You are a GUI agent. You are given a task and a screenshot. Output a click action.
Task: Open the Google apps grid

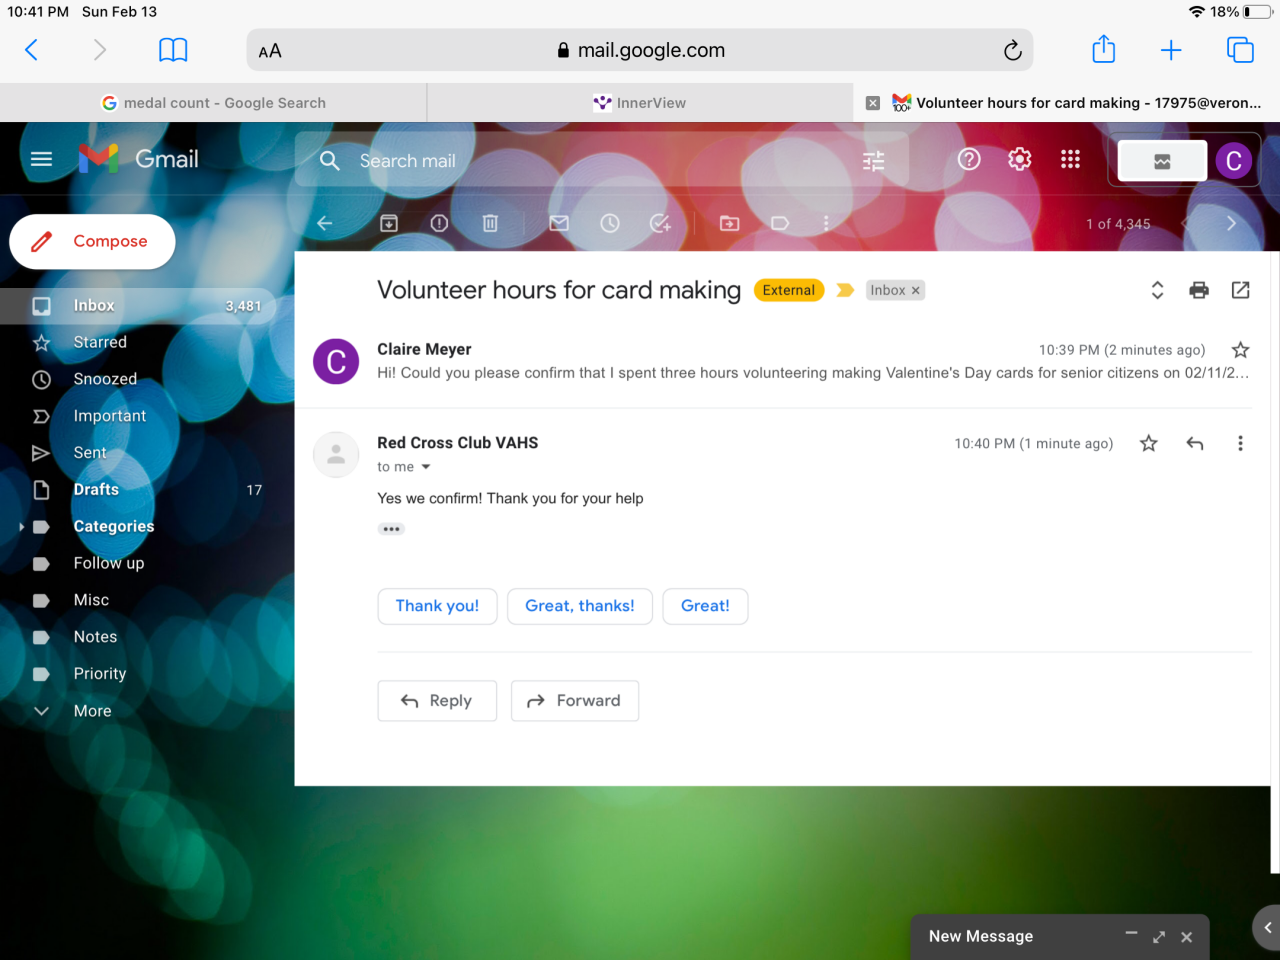1070,159
